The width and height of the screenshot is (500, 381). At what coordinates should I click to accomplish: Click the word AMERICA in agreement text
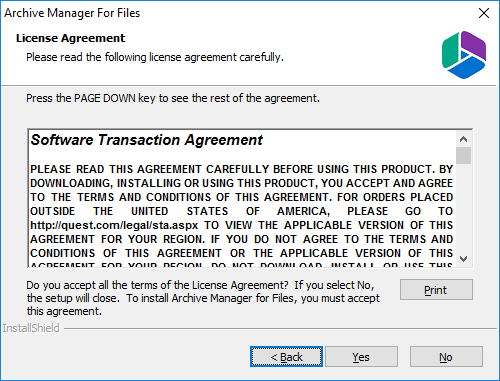pyautogui.click(x=303, y=211)
